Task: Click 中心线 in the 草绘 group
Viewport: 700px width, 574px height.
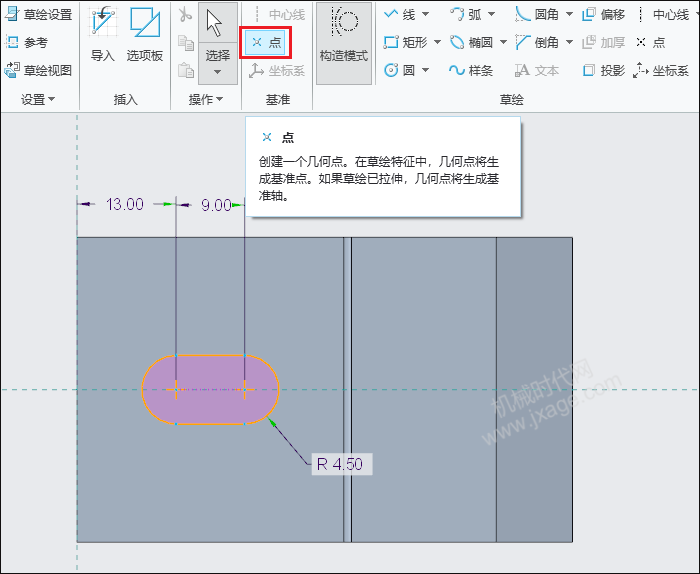Action: [663, 14]
